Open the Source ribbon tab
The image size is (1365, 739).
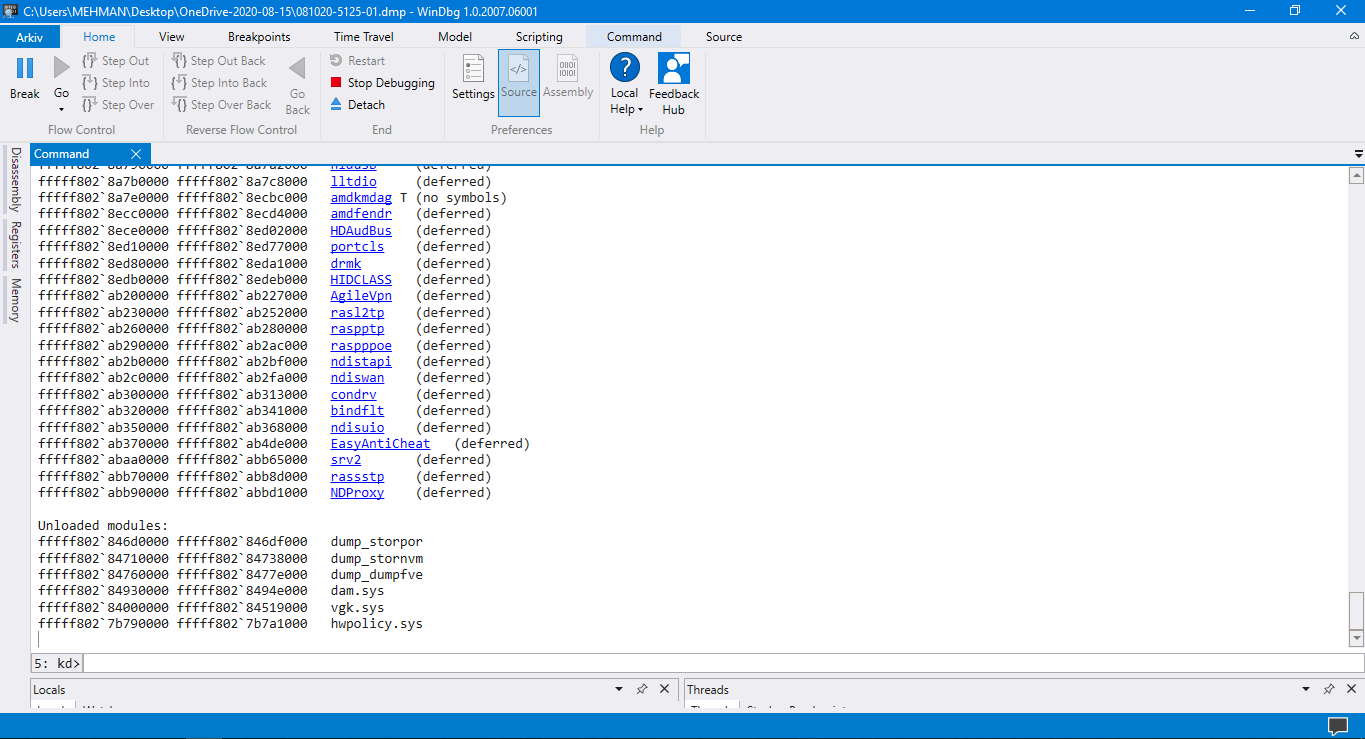[x=724, y=37]
